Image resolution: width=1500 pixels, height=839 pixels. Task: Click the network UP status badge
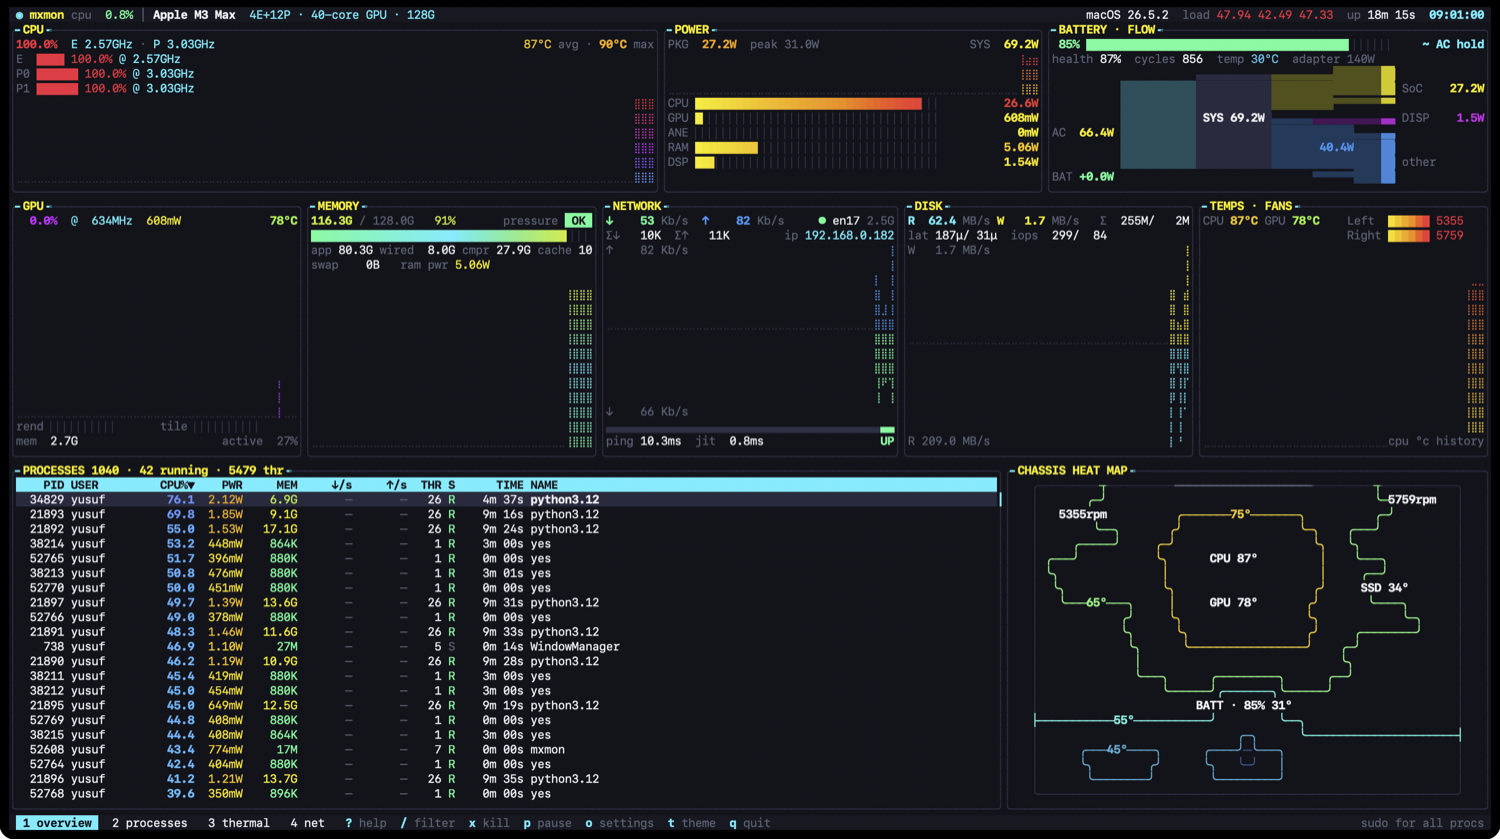coord(887,441)
